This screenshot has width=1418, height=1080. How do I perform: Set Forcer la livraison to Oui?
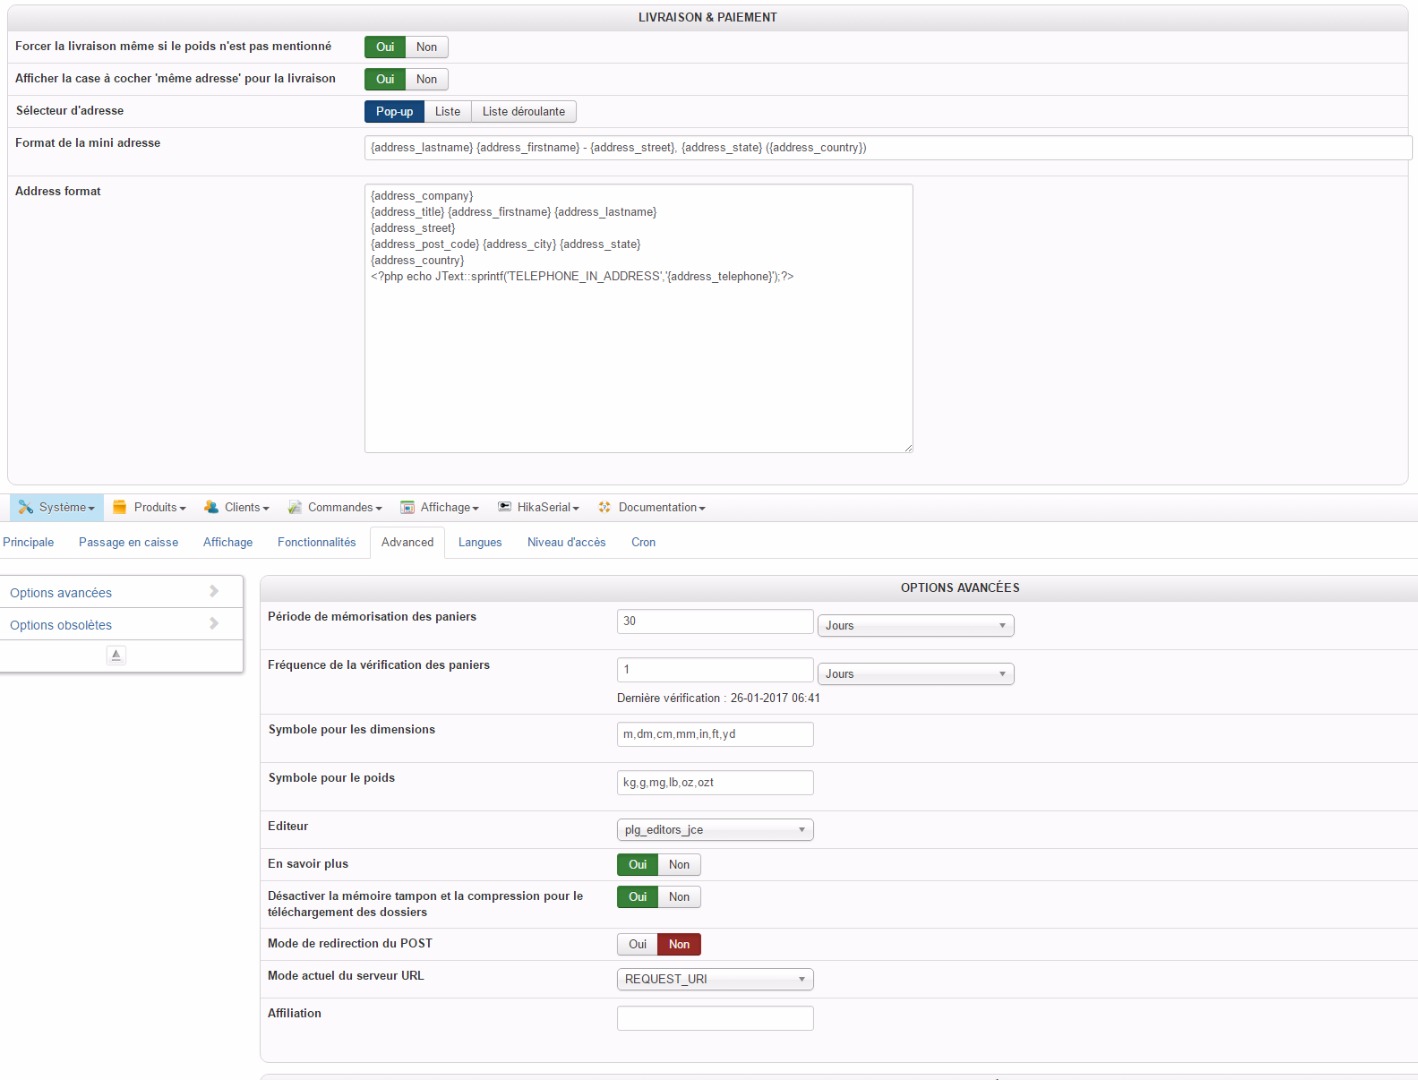pyautogui.click(x=385, y=47)
